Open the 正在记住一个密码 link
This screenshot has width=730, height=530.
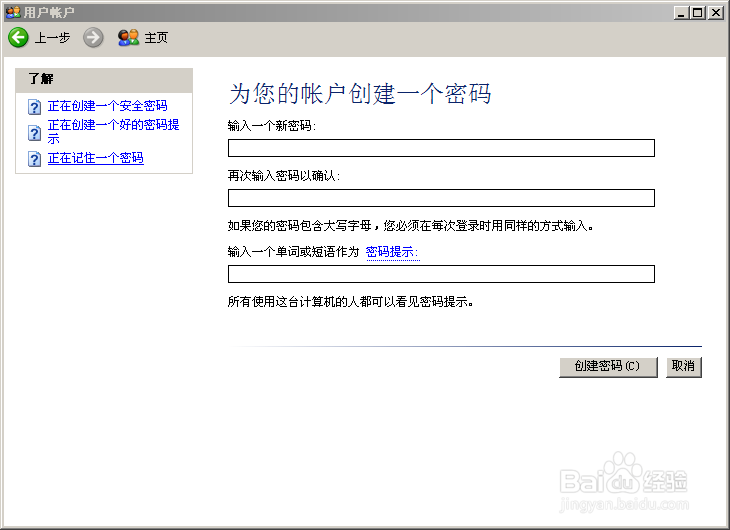coord(95,158)
